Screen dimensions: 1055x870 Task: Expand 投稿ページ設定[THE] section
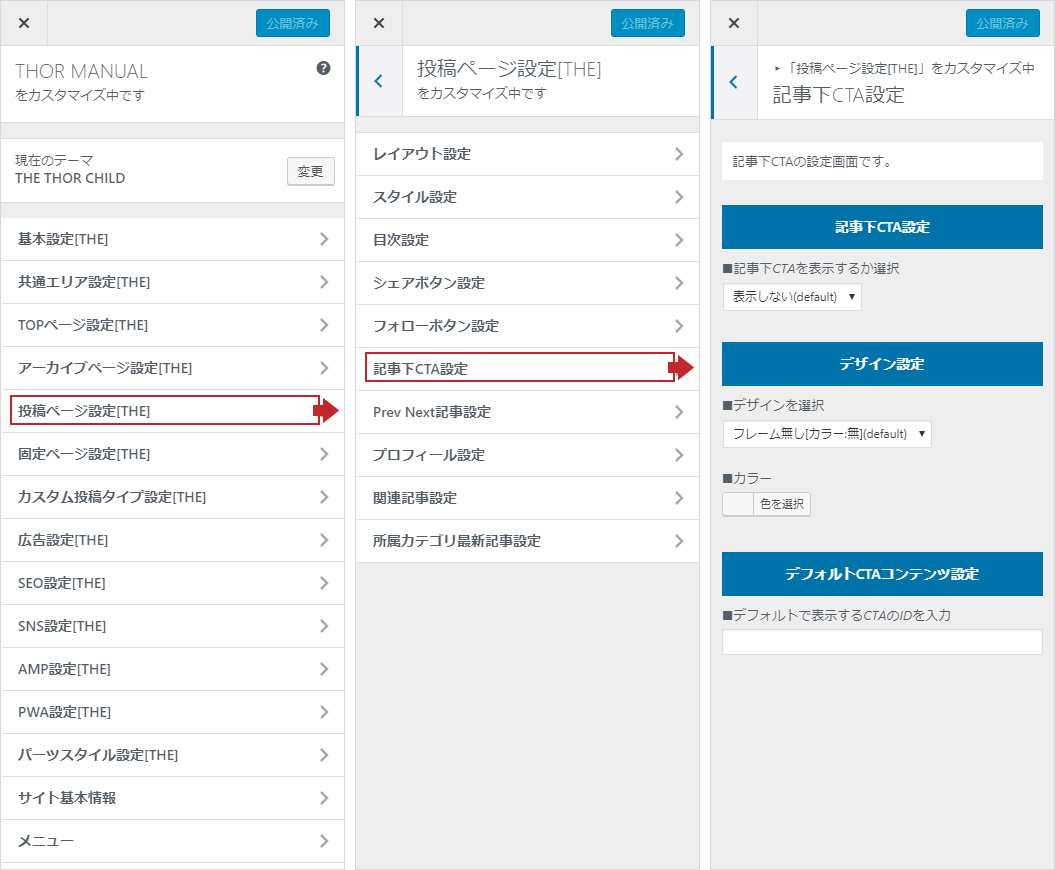tap(165, 411)
